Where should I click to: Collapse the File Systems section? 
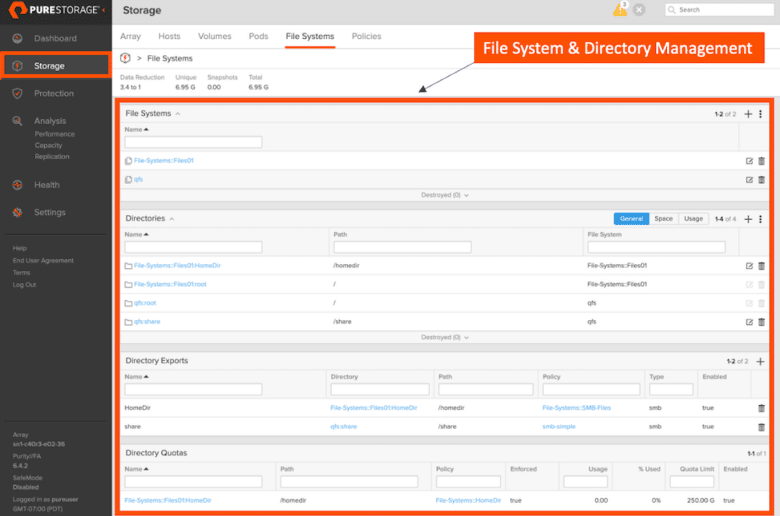tap(178, 114)
